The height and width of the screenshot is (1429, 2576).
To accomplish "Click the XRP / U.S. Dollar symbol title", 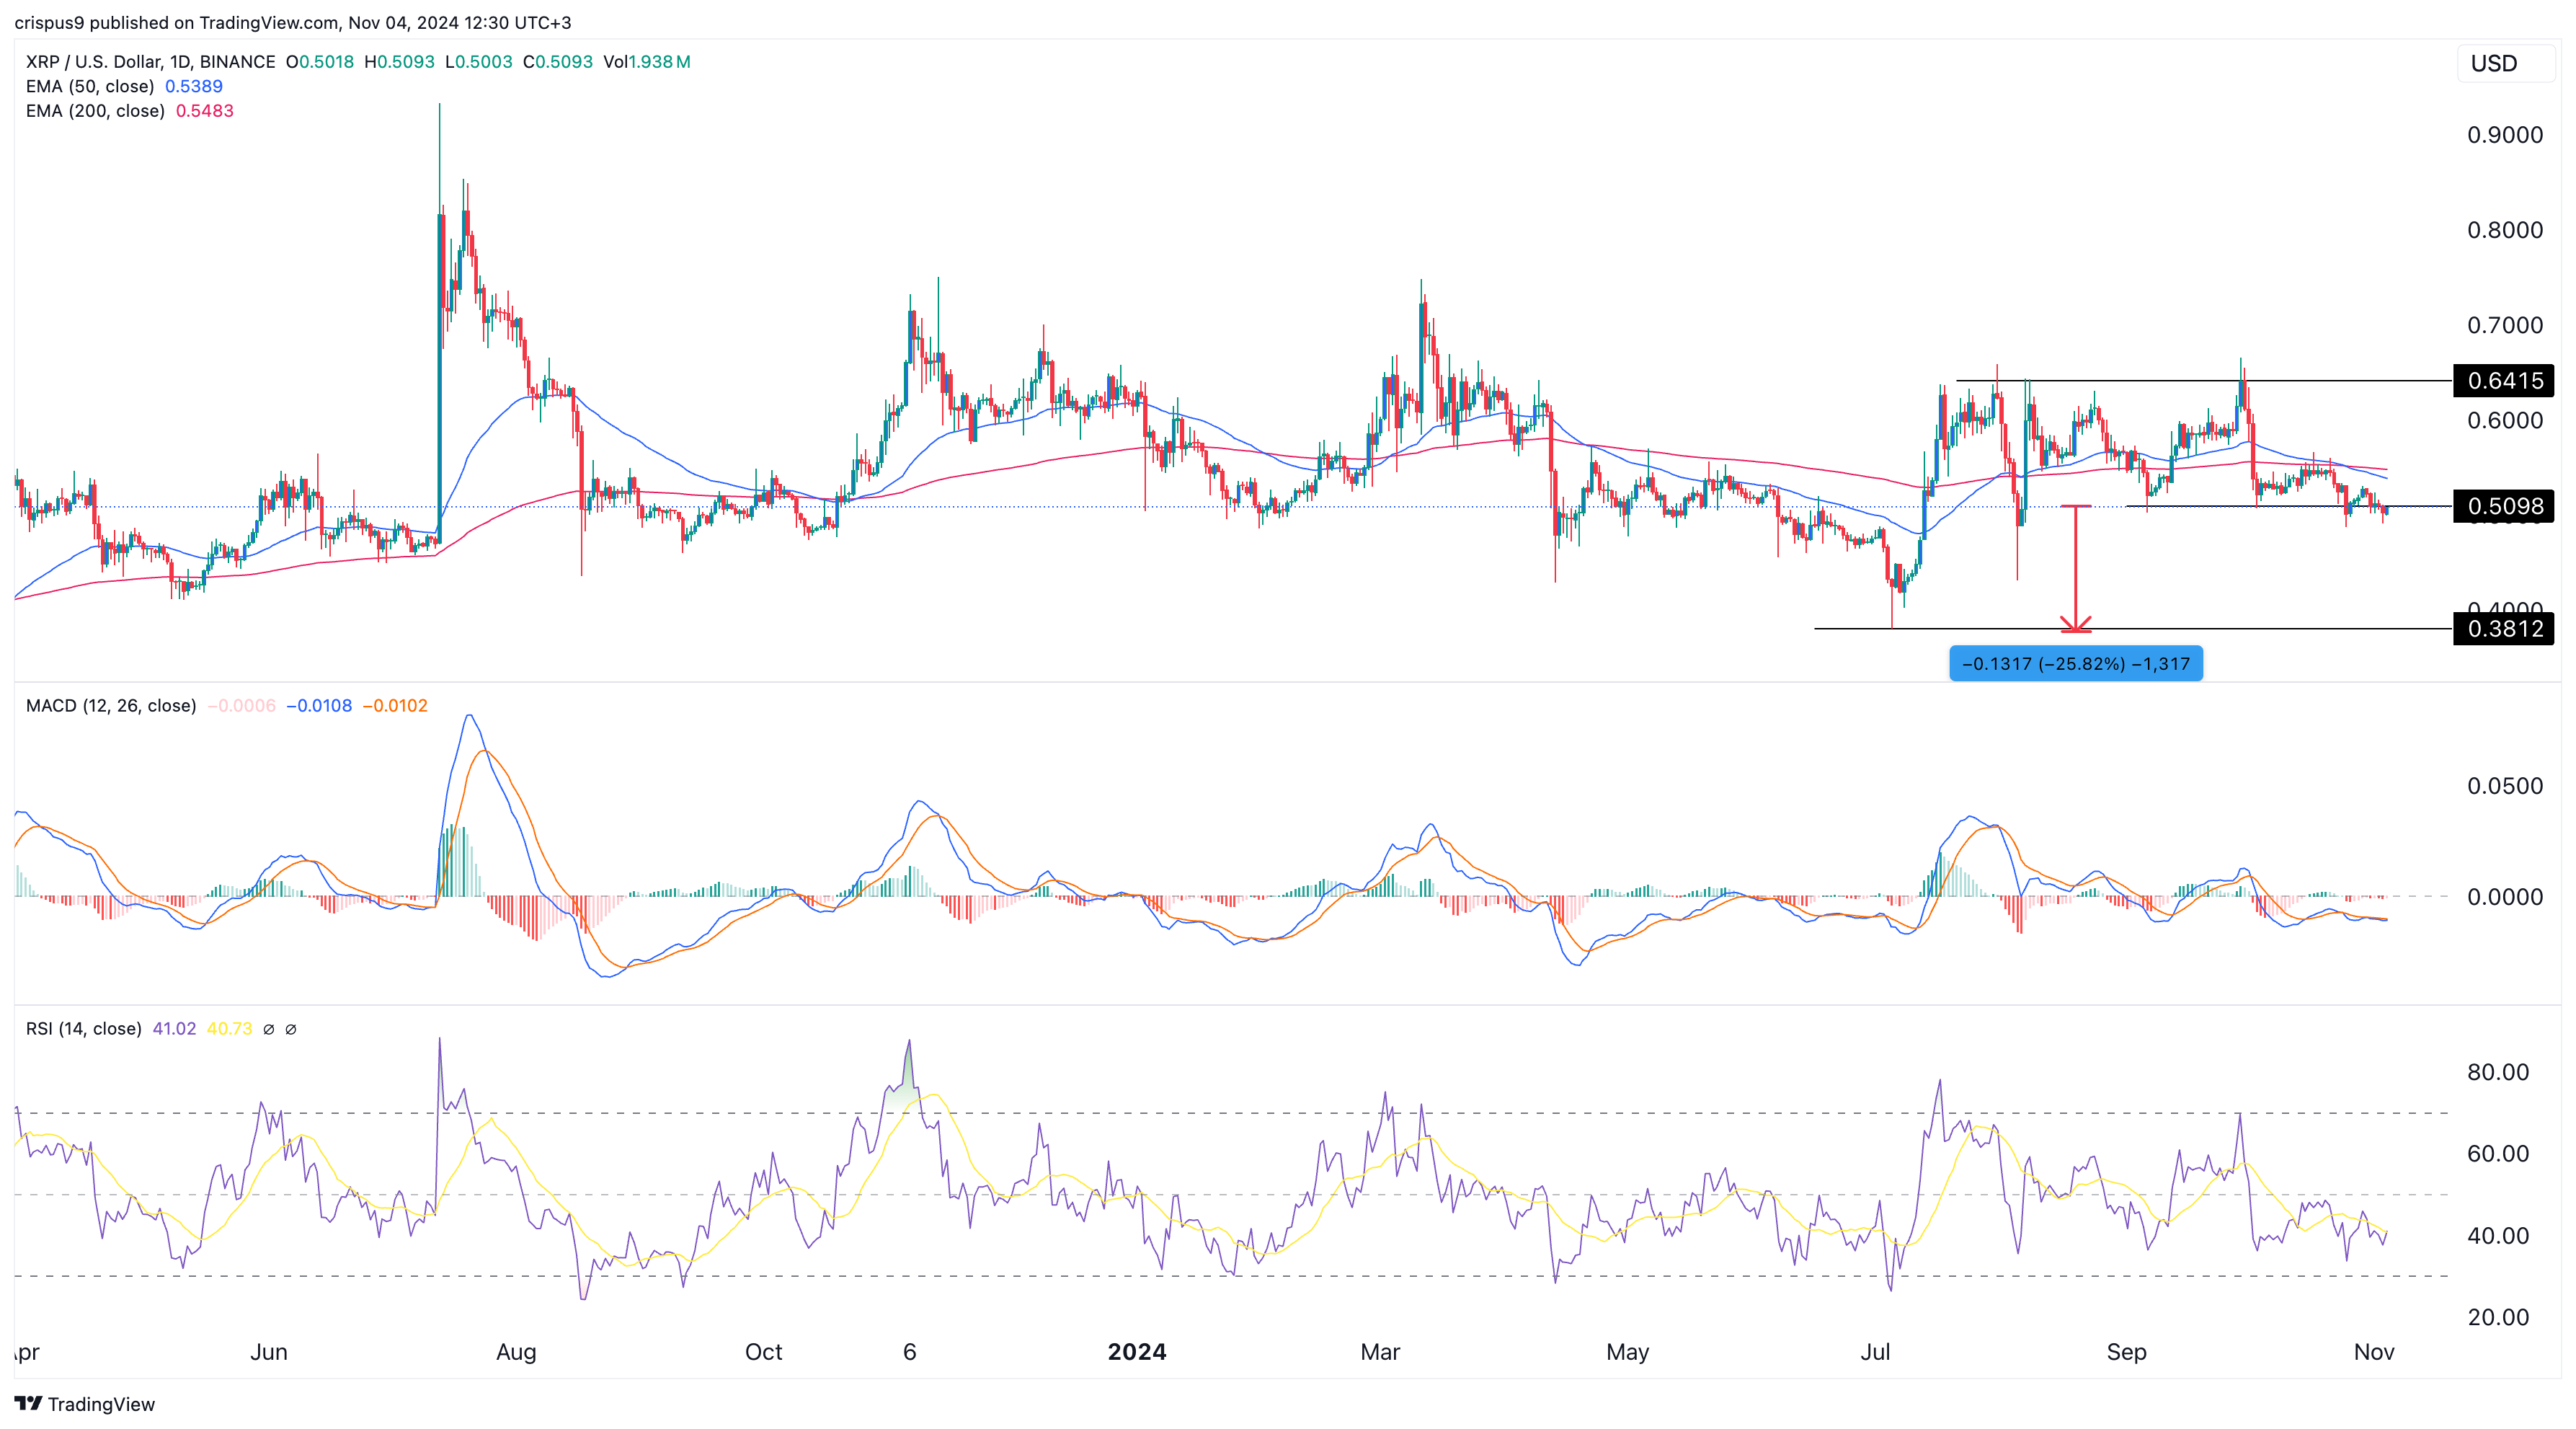I will [150, 62].
